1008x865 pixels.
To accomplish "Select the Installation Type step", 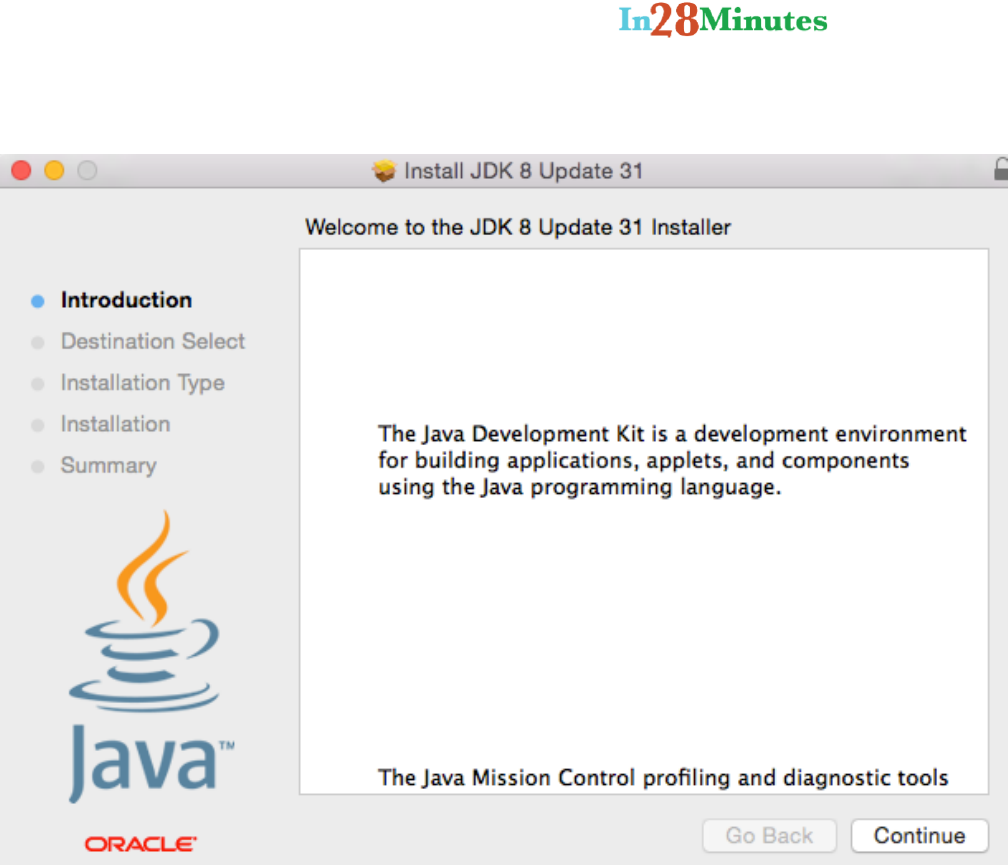I will point(143,383).
